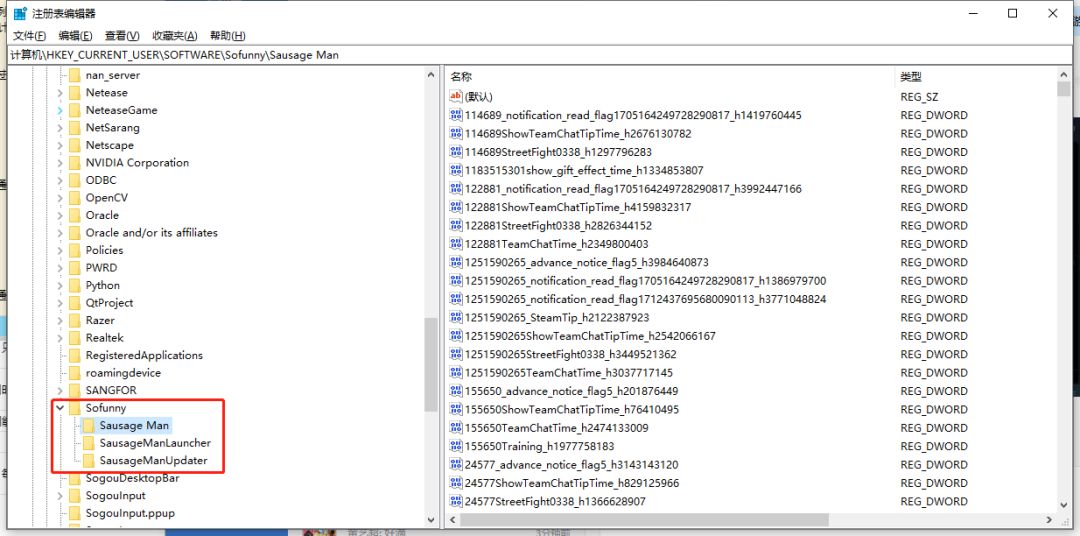Click folder icon next to Netease
Viewport: 1080px width, 536px height.
[74, 92]
